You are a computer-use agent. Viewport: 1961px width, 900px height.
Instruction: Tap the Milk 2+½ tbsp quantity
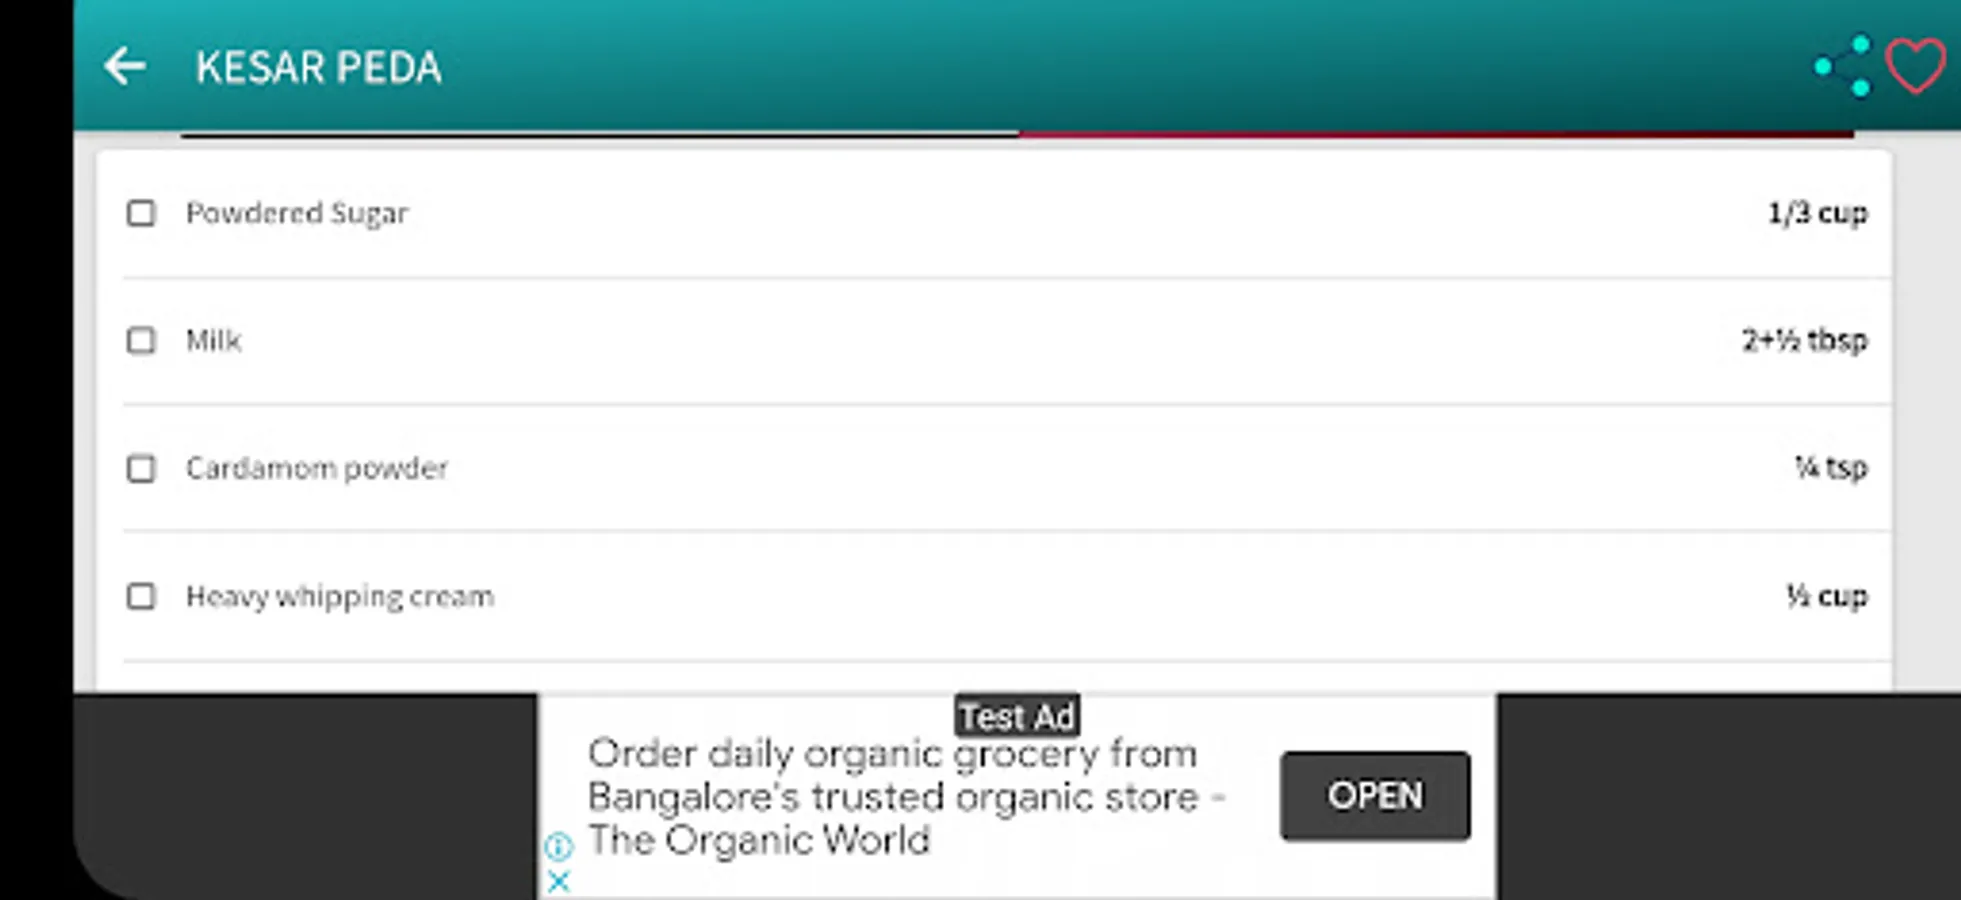click(1804, 341)
